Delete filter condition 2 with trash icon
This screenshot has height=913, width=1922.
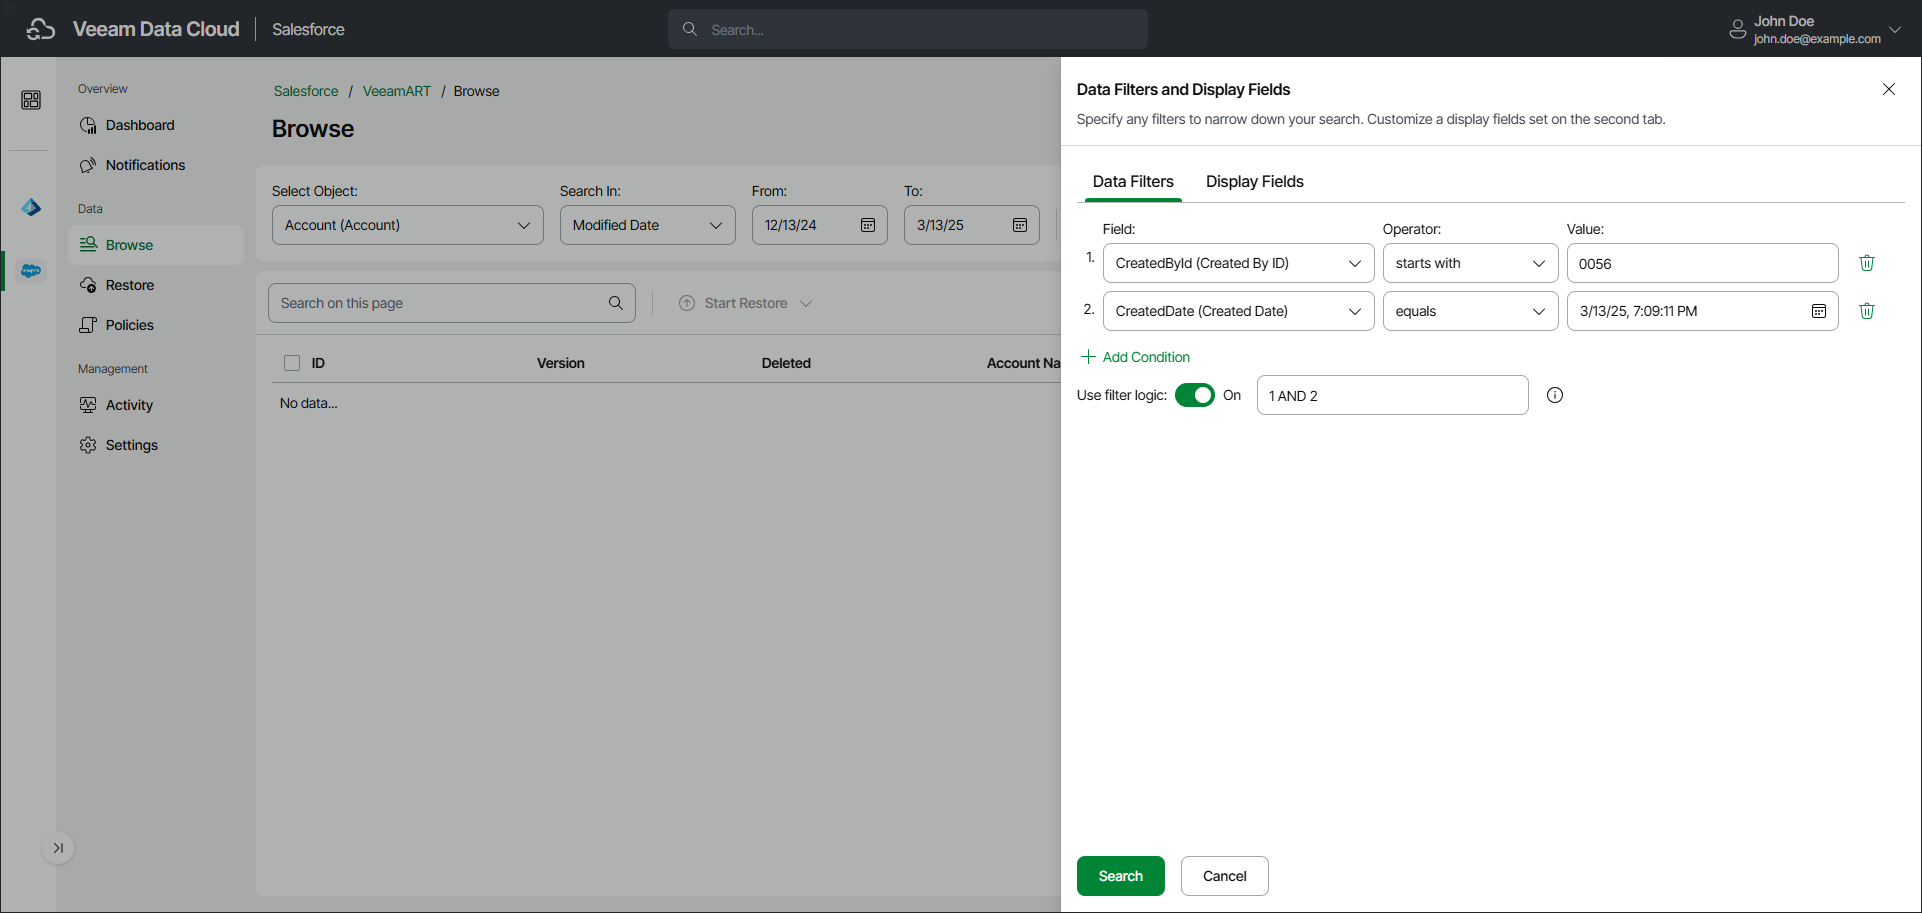[1867, 311]
